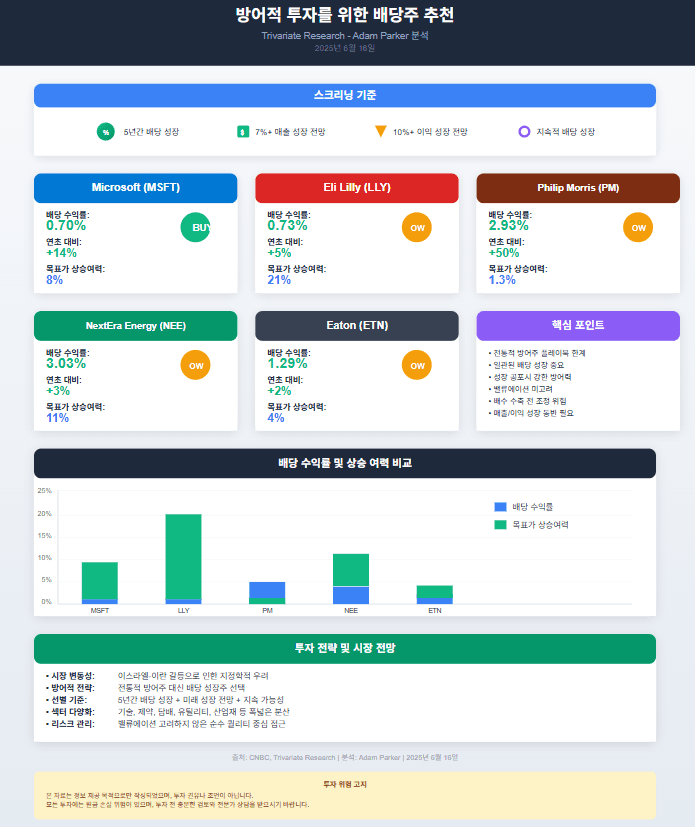This screenshot has width=695, height=827.
Task: Click the 방어적 전략 strategy row label
Action: 70,688
